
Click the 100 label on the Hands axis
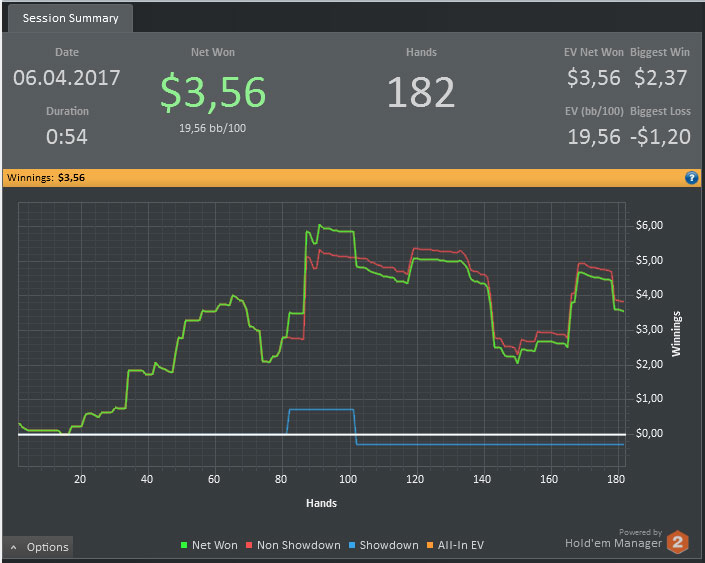348,479
